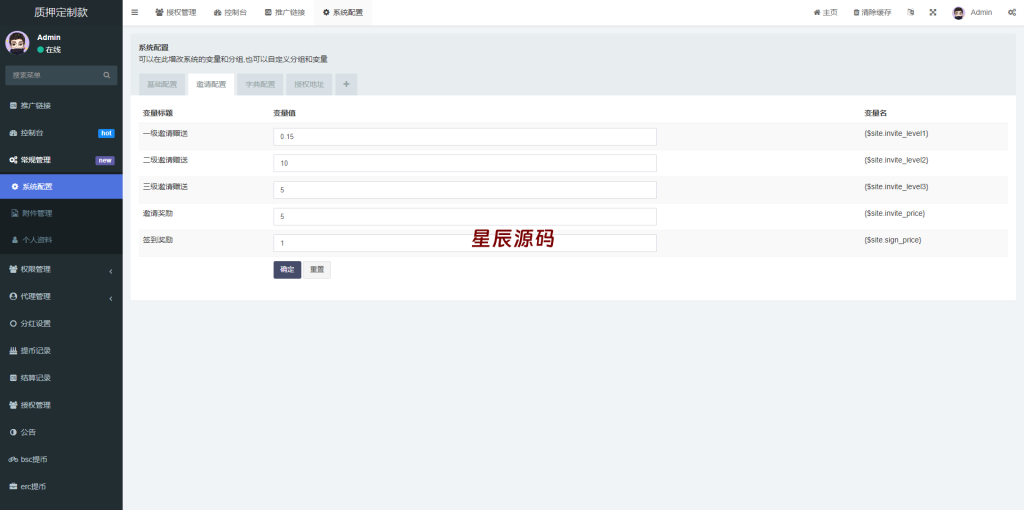Click variable name {$site.invite_price}

[895, 214]
